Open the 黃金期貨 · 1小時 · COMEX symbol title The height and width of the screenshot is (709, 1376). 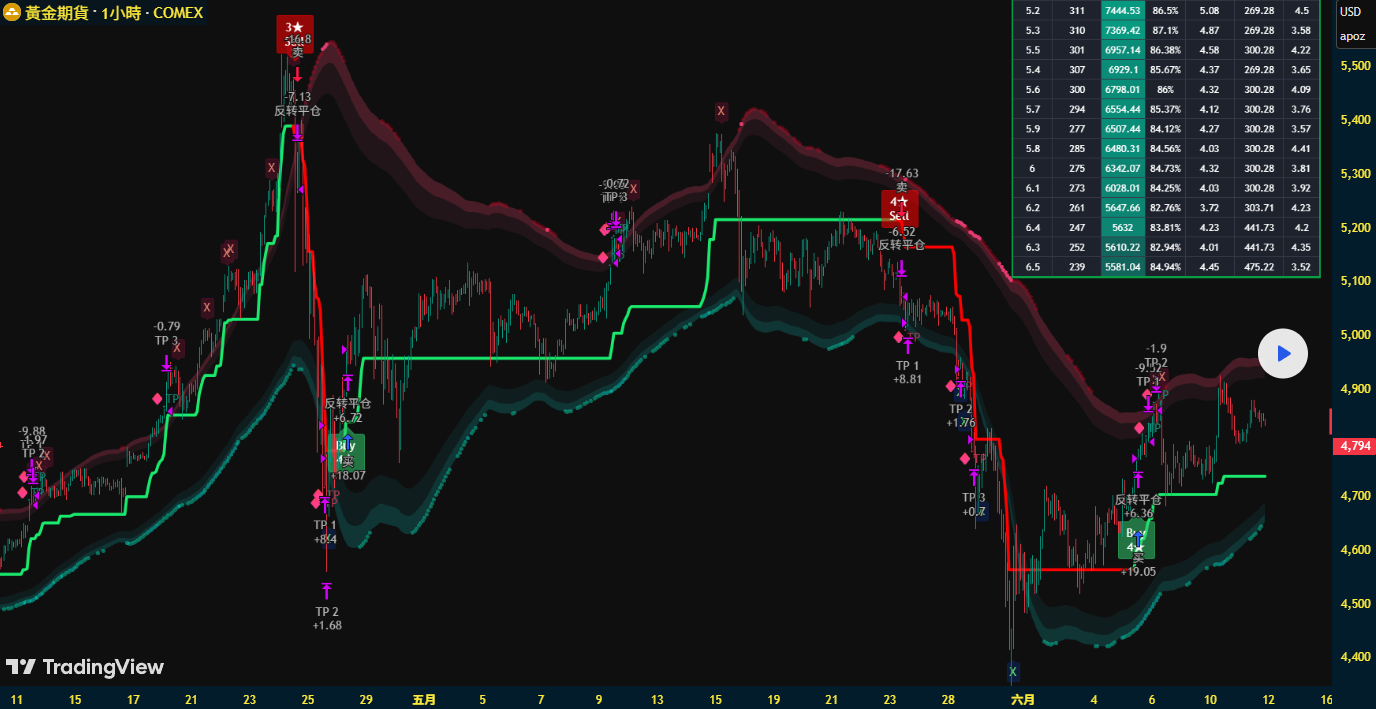tap(113, 13)
